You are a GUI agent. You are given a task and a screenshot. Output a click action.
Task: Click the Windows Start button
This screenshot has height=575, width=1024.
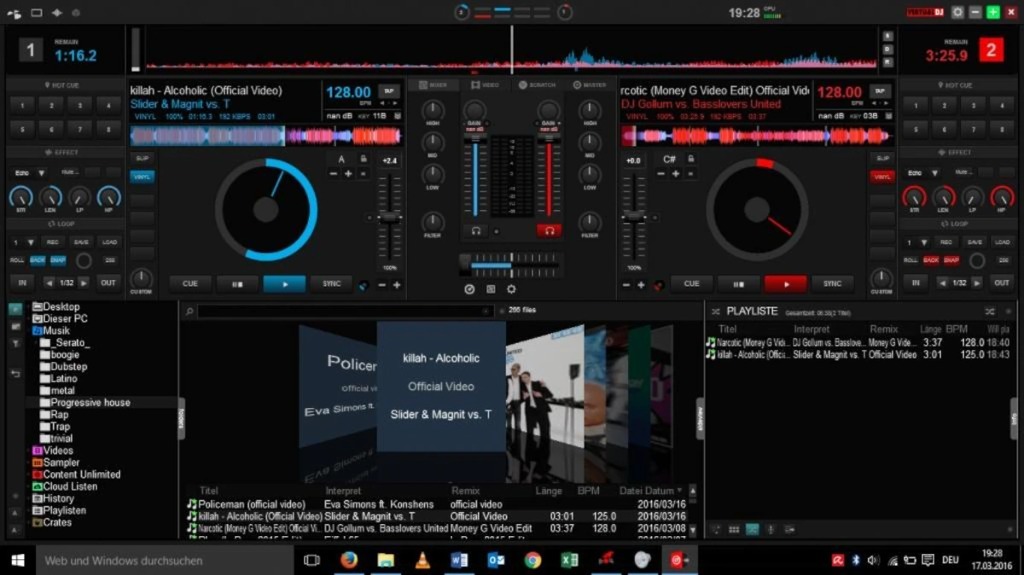click(x=18, y=560)
